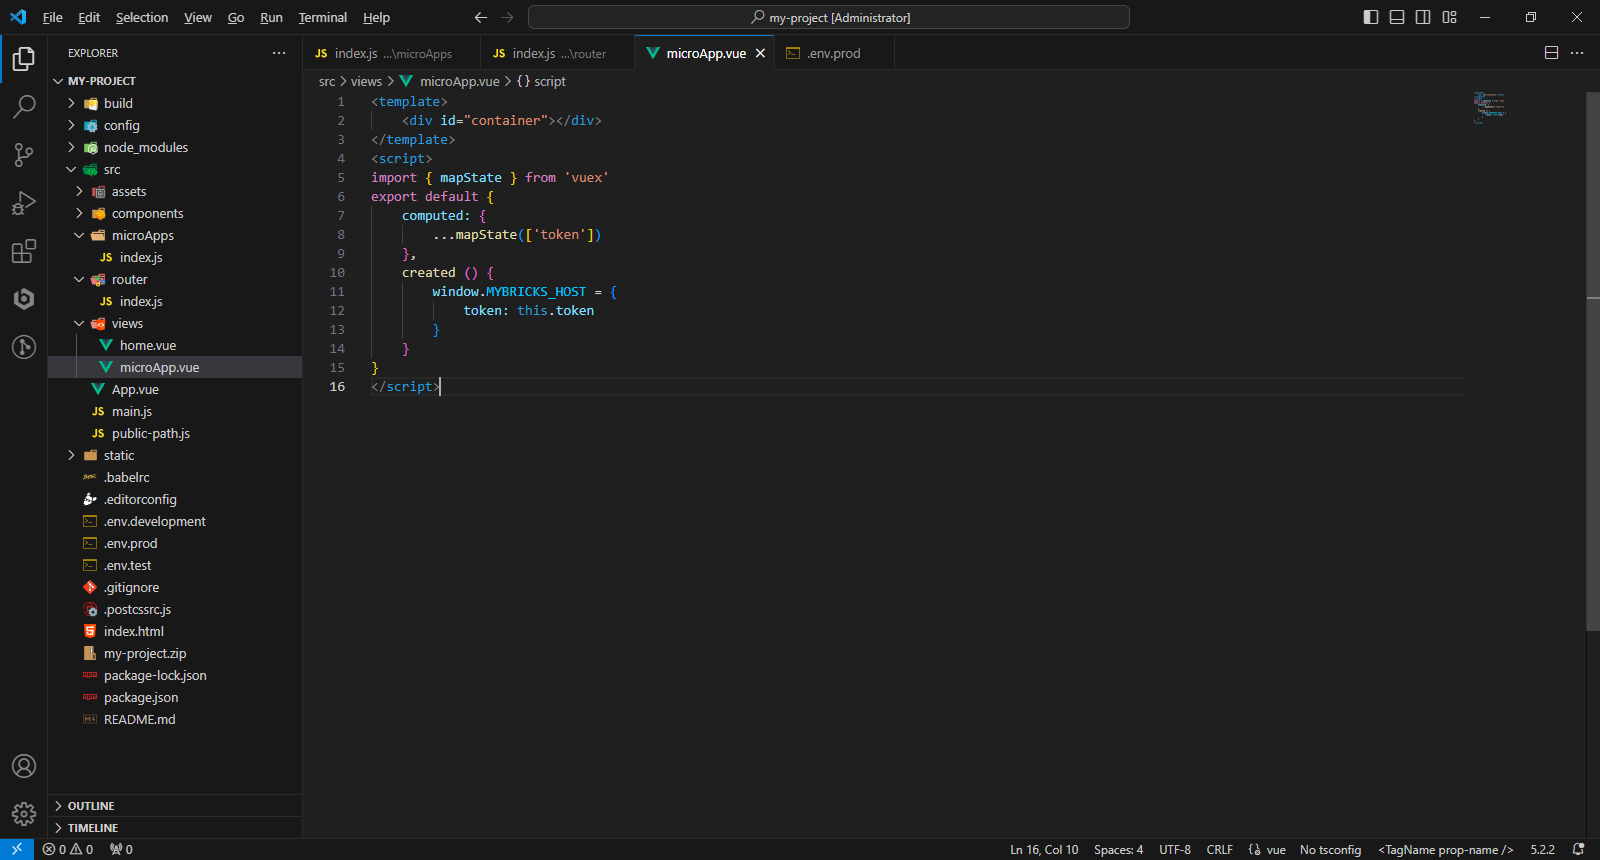Open the git graph circle icon view
The image size is (1600, 860).
coord(24,347)
